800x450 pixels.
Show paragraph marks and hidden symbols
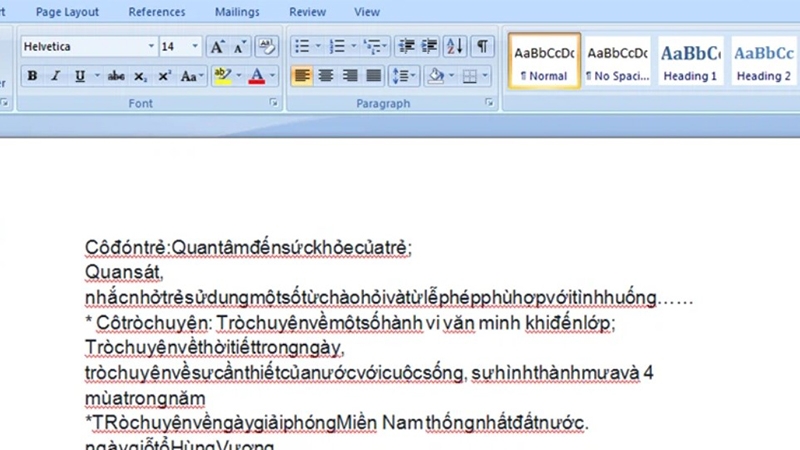tap(482, 46)
